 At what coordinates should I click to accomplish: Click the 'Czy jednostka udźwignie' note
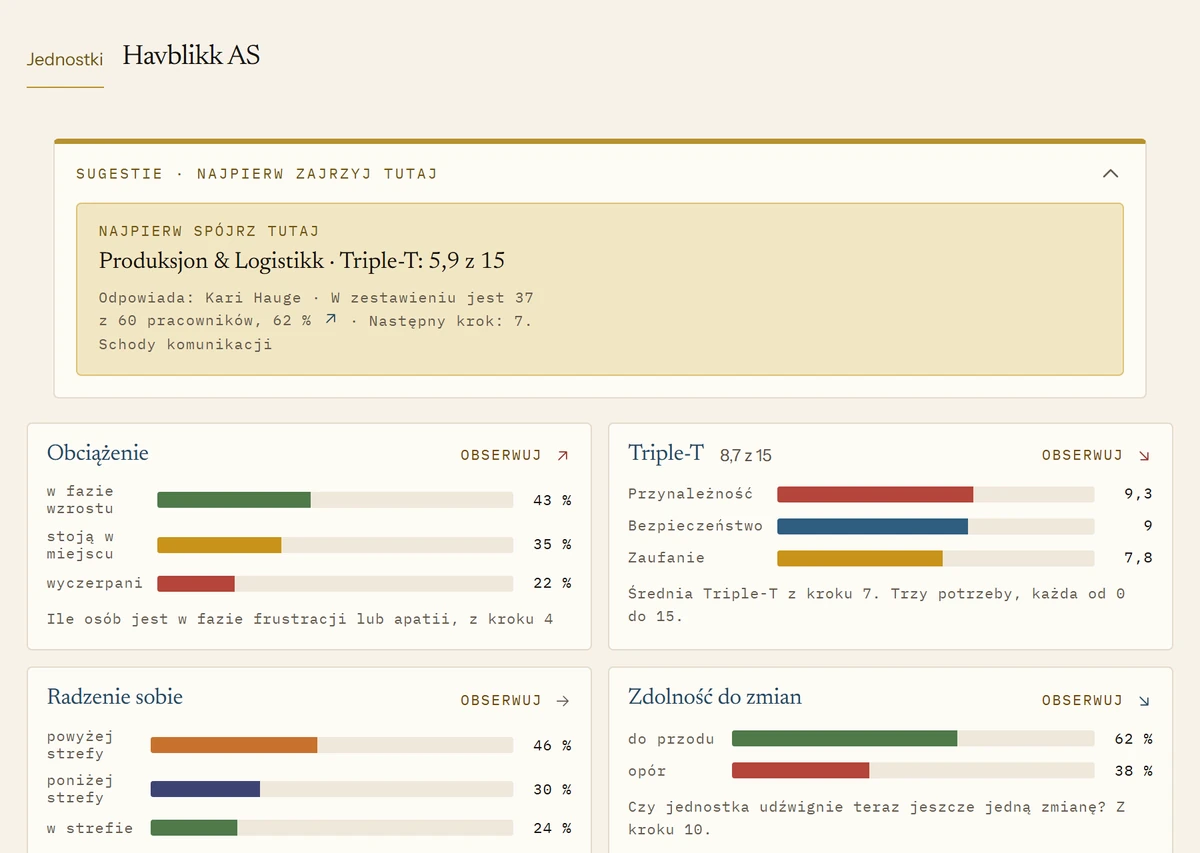[x=877, y=818]
